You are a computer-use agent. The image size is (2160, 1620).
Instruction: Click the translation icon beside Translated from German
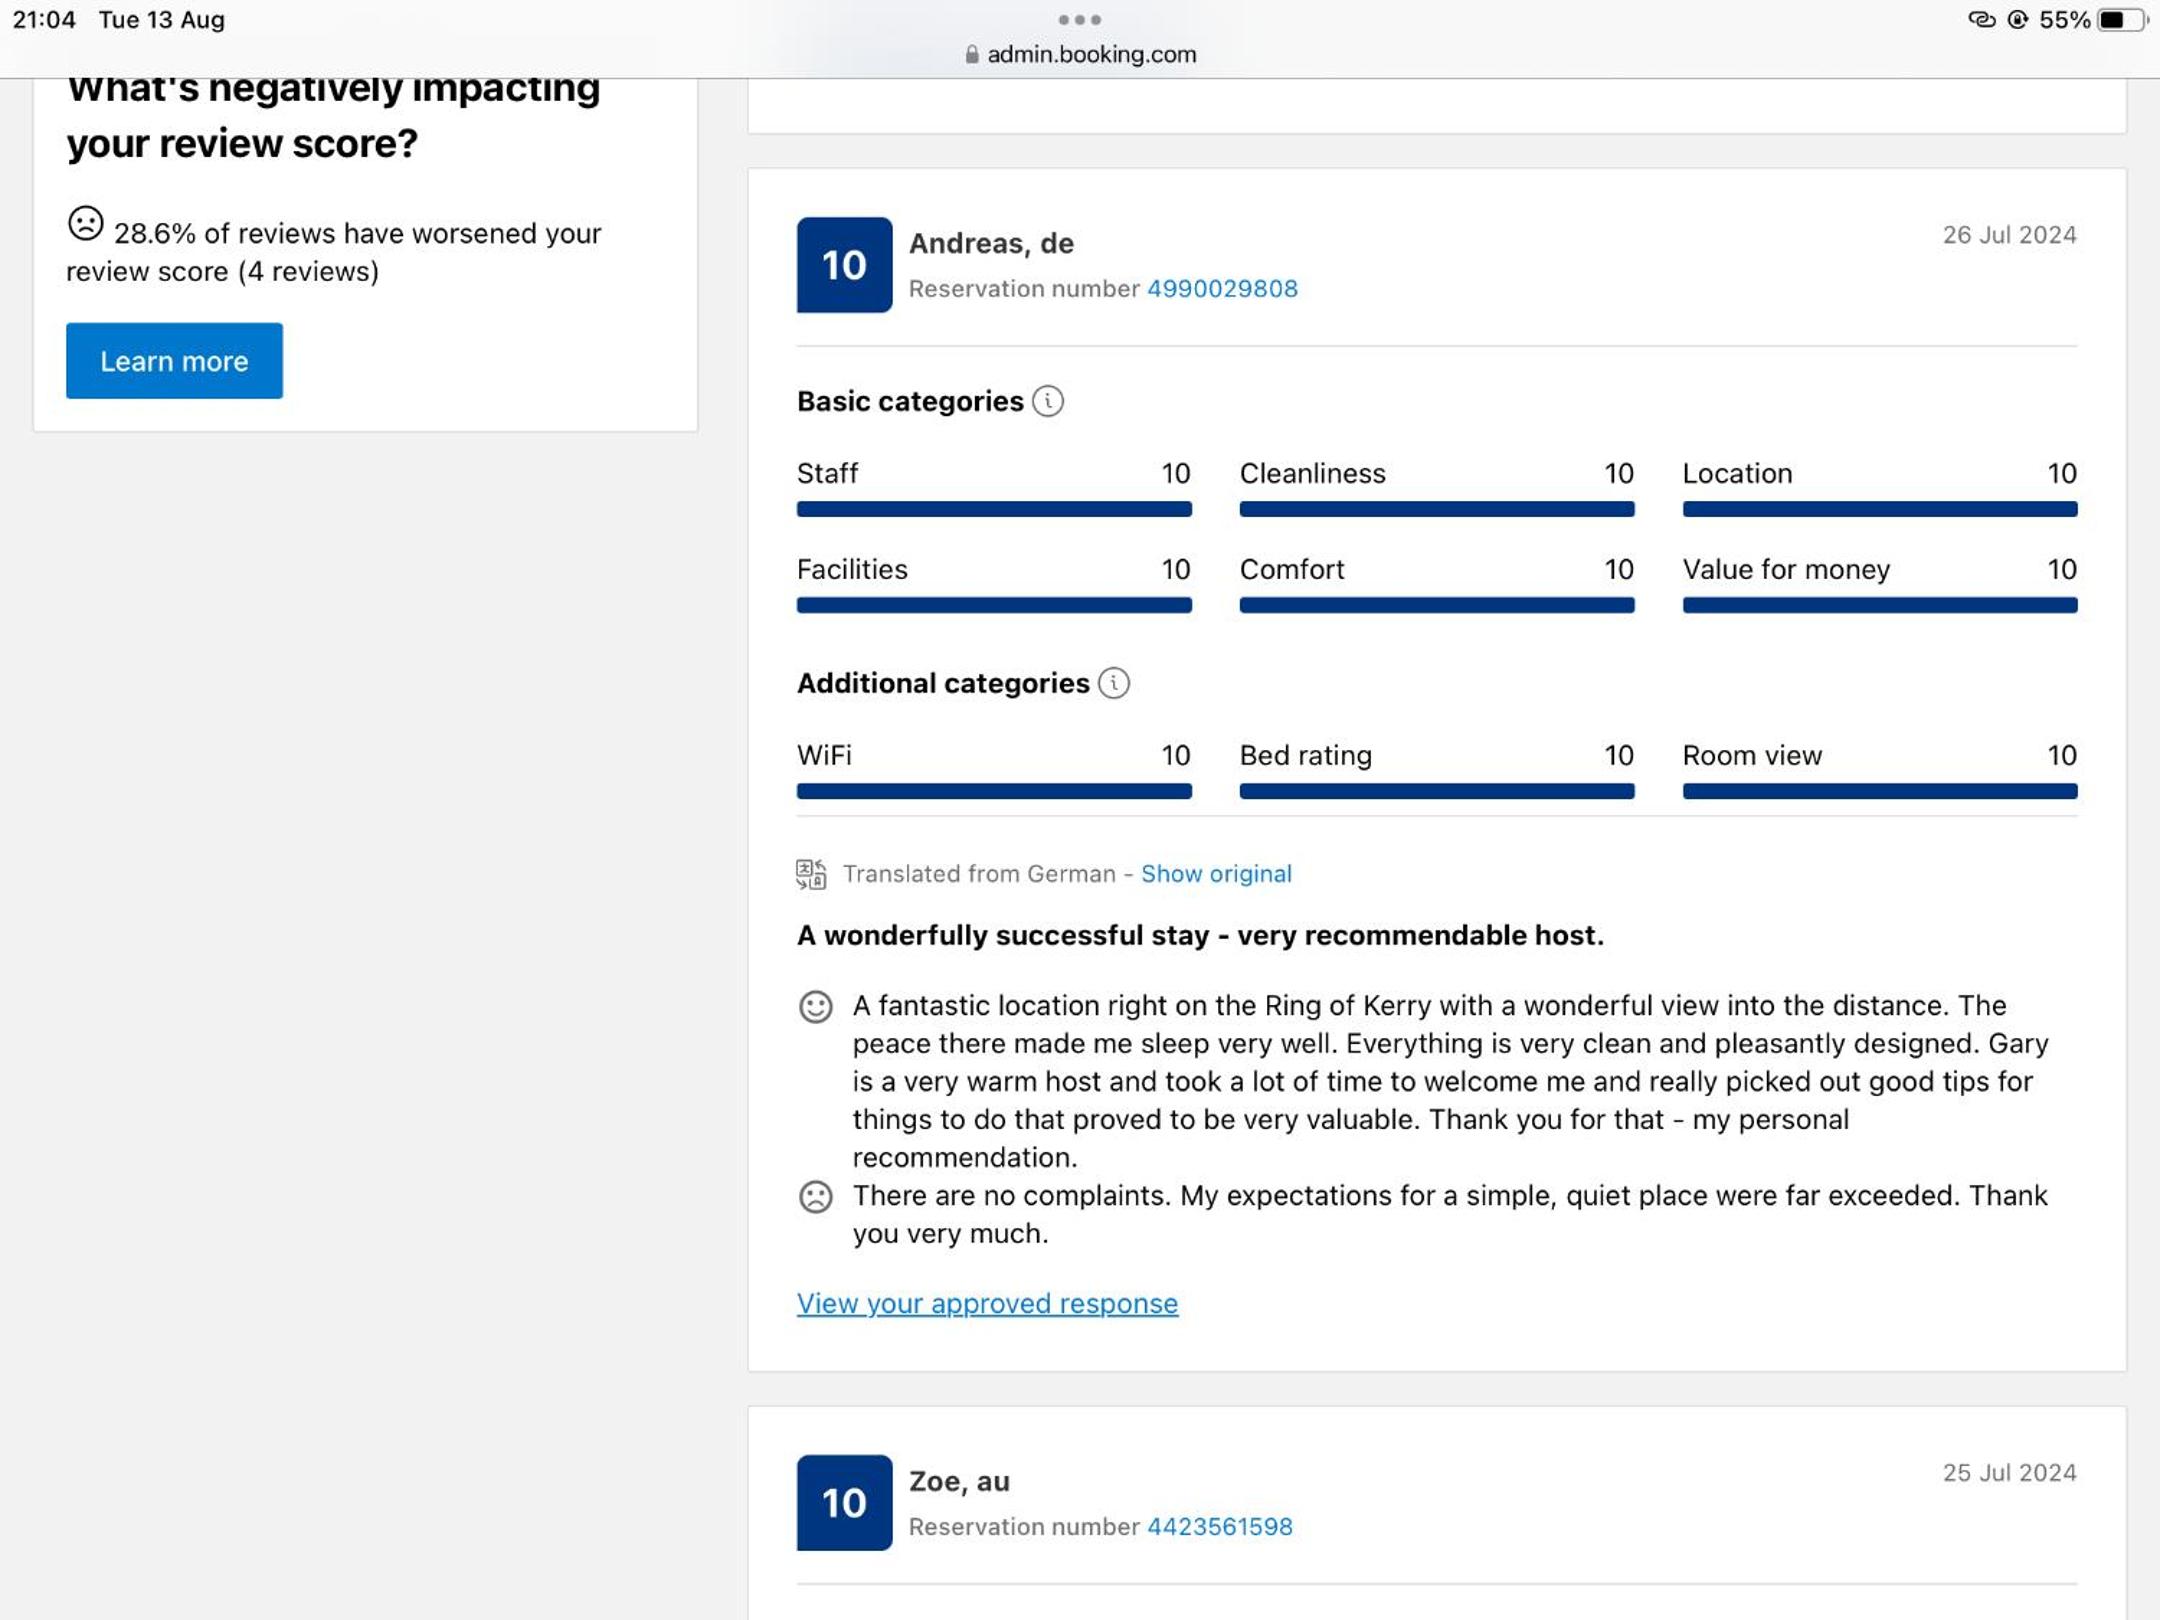[x=811, y=874]
